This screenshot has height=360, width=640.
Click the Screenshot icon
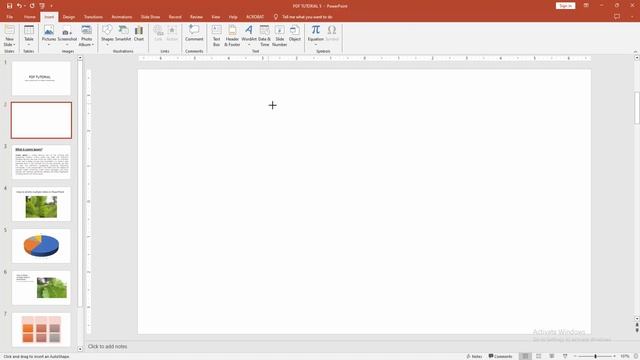click(x=67, y=30)
